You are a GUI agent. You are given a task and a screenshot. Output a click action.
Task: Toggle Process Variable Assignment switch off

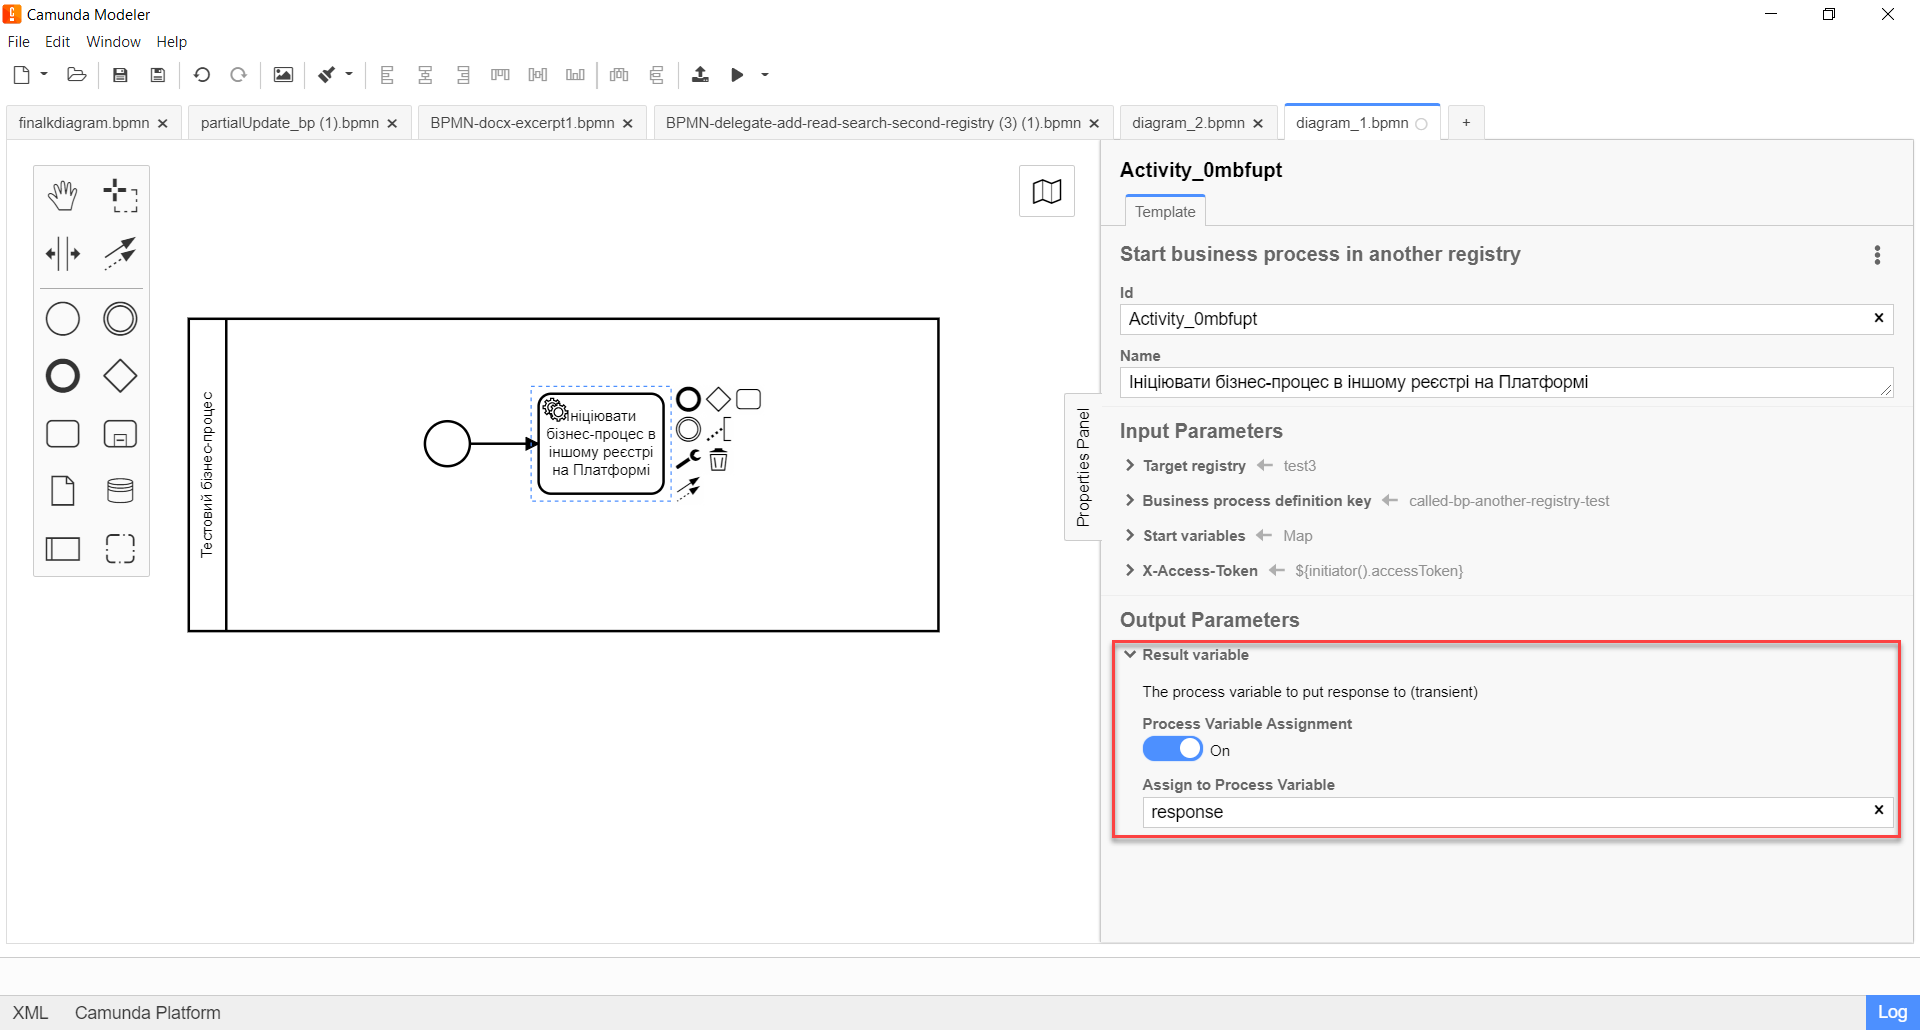click(x=1172, y=749)
